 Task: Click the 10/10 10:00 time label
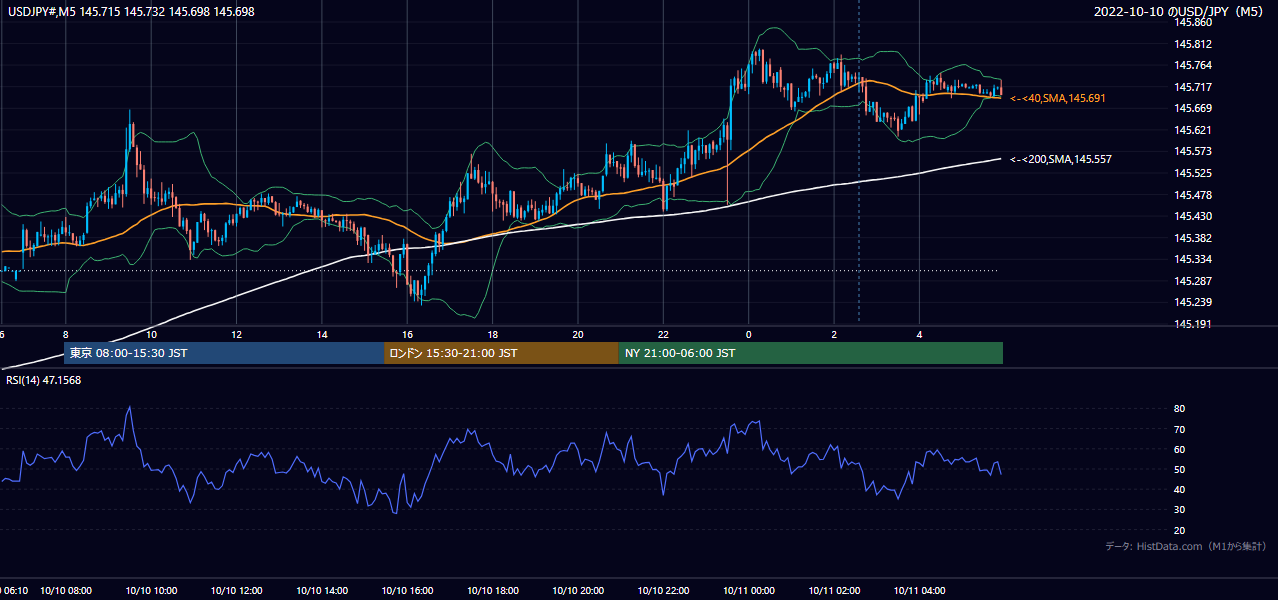click(x=151, y=591)
